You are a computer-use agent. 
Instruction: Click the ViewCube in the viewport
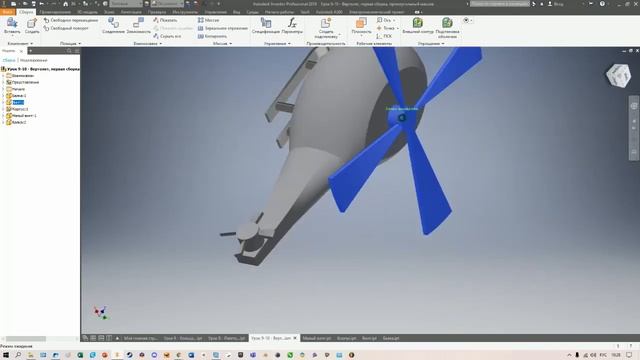point(619,75)
